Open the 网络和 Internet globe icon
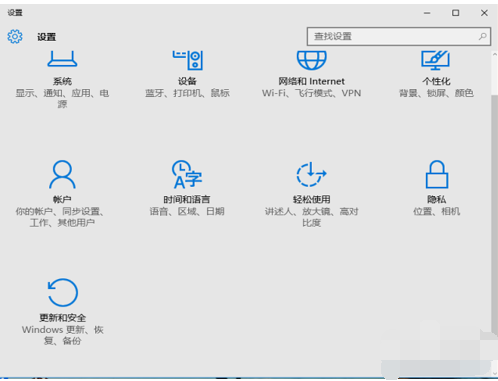Viewport: 498px width, 381px height. (x=312, y=60)
